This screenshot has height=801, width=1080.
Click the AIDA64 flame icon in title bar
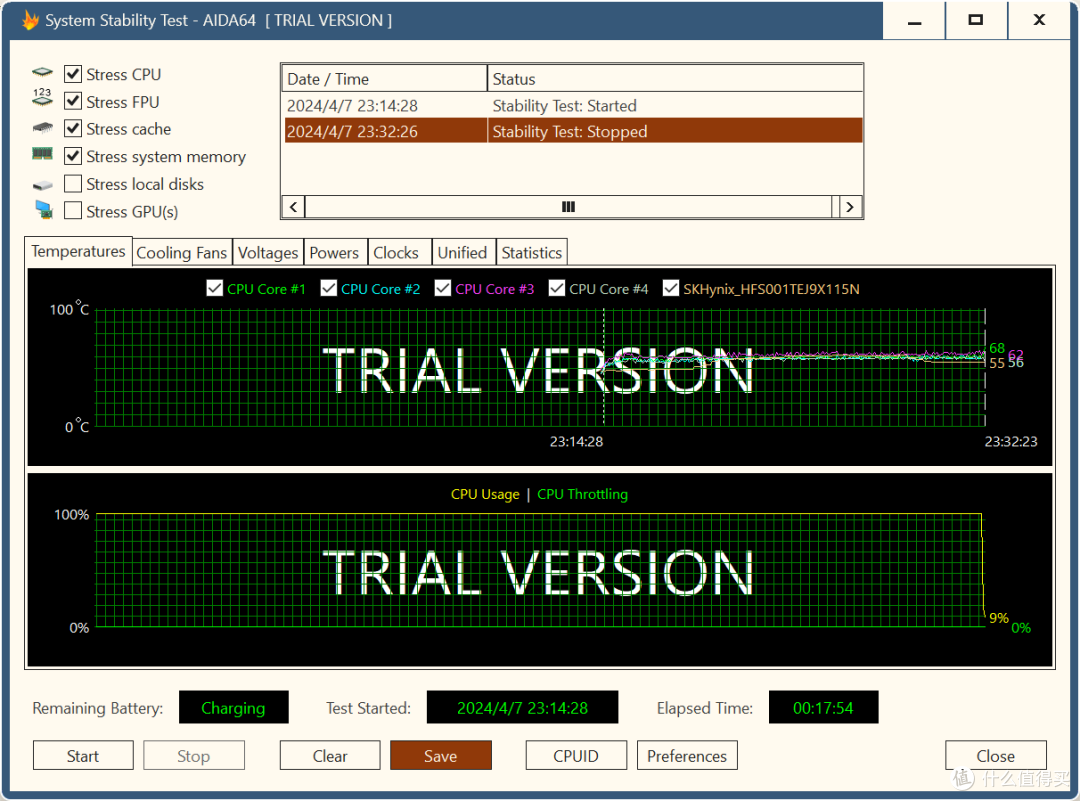tap(30, 20)
